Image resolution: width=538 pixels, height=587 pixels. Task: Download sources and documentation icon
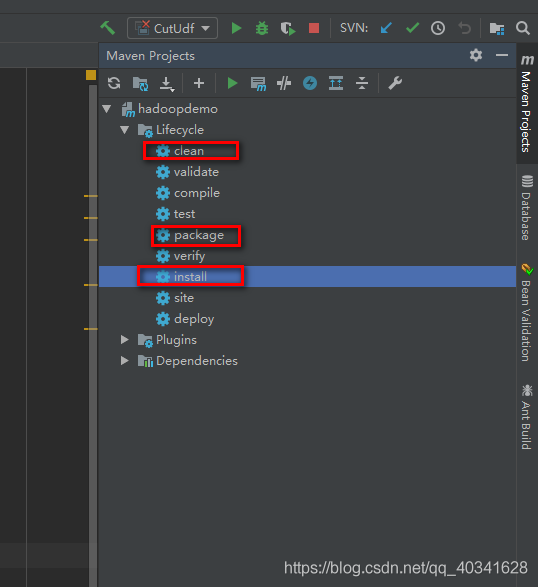(x=167, y=84)
